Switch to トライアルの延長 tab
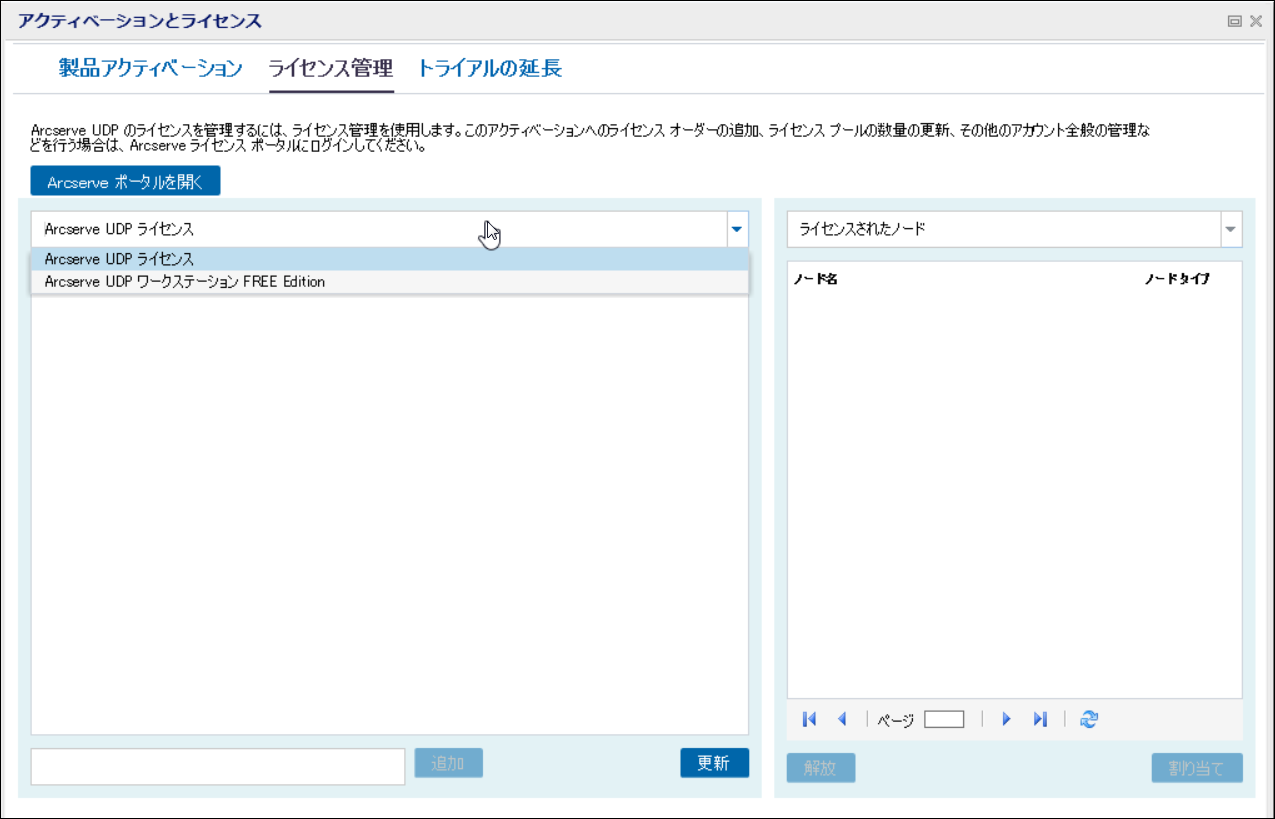This screenshot has height=819, width=1275. (490, 68)
